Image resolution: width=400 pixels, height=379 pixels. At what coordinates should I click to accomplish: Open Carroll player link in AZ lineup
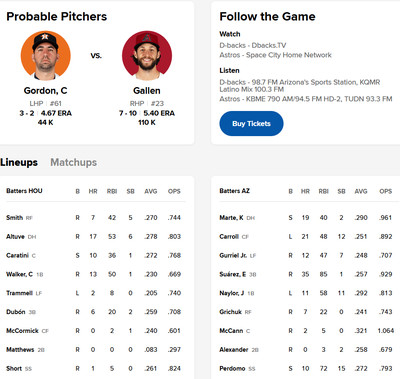[229, 237]
